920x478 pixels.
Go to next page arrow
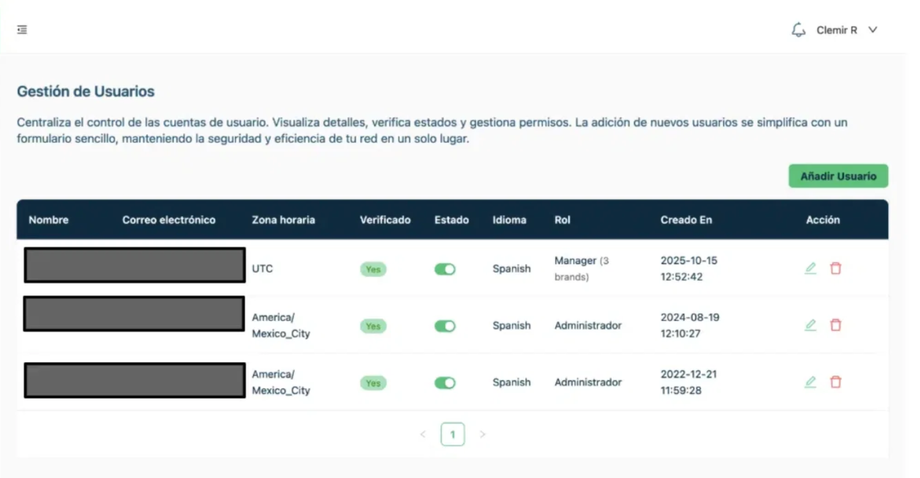[482, 435]
